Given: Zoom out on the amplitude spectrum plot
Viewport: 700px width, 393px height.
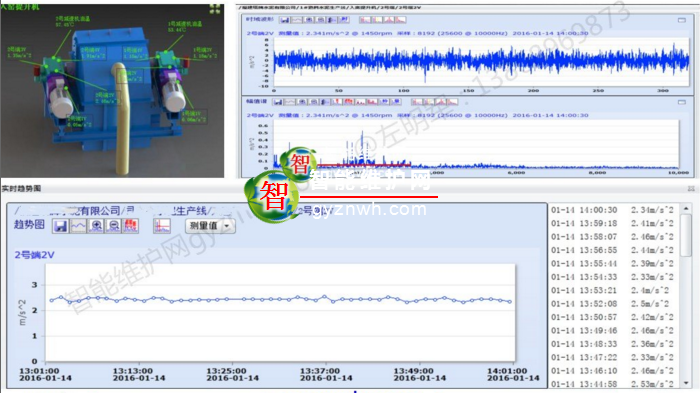Looking at the screenshot, I should pyautogui.click(x=313, y=102).
